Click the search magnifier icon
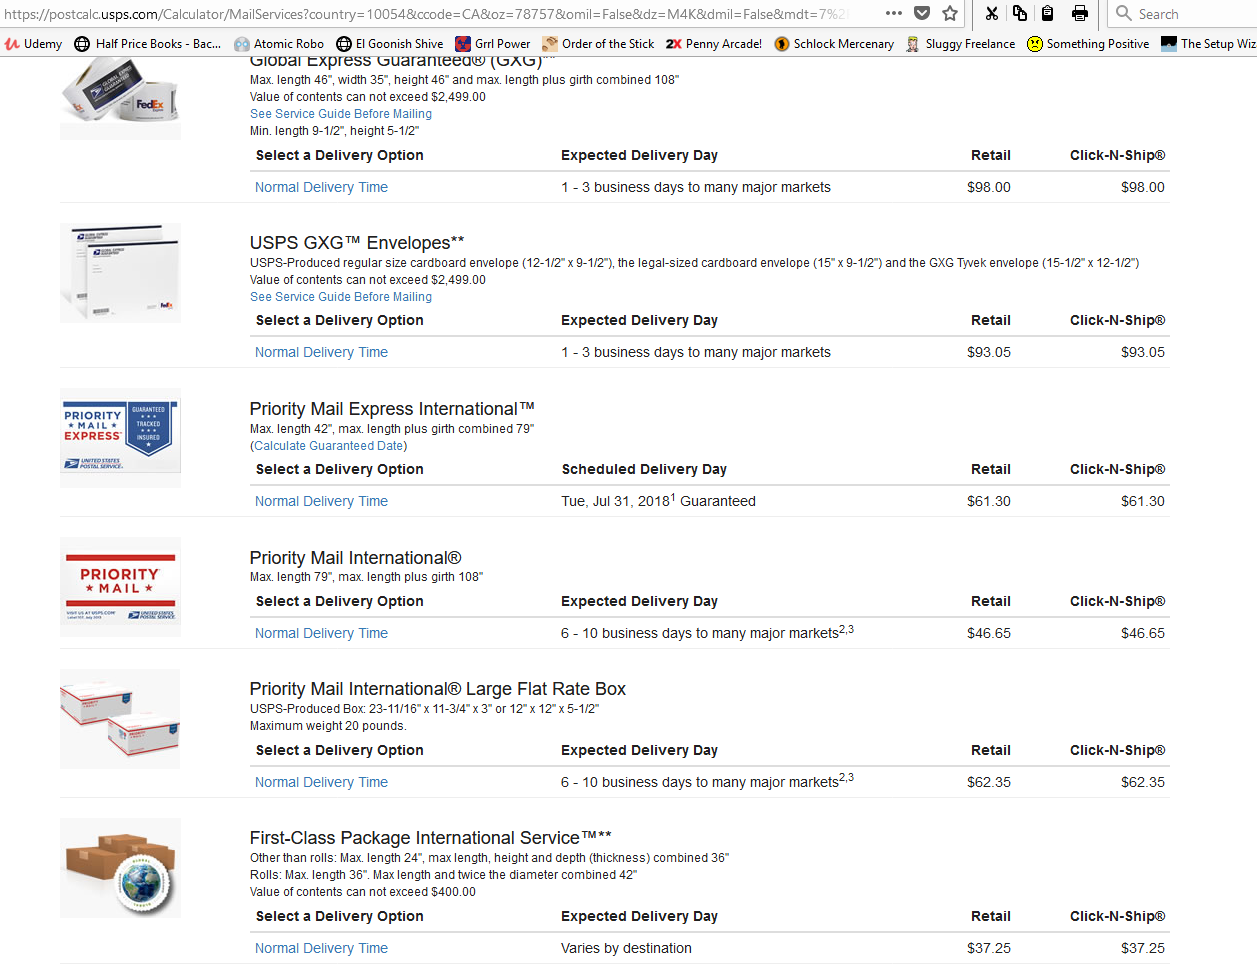Screen dimensions: 1257x965 pos(1124,13)
